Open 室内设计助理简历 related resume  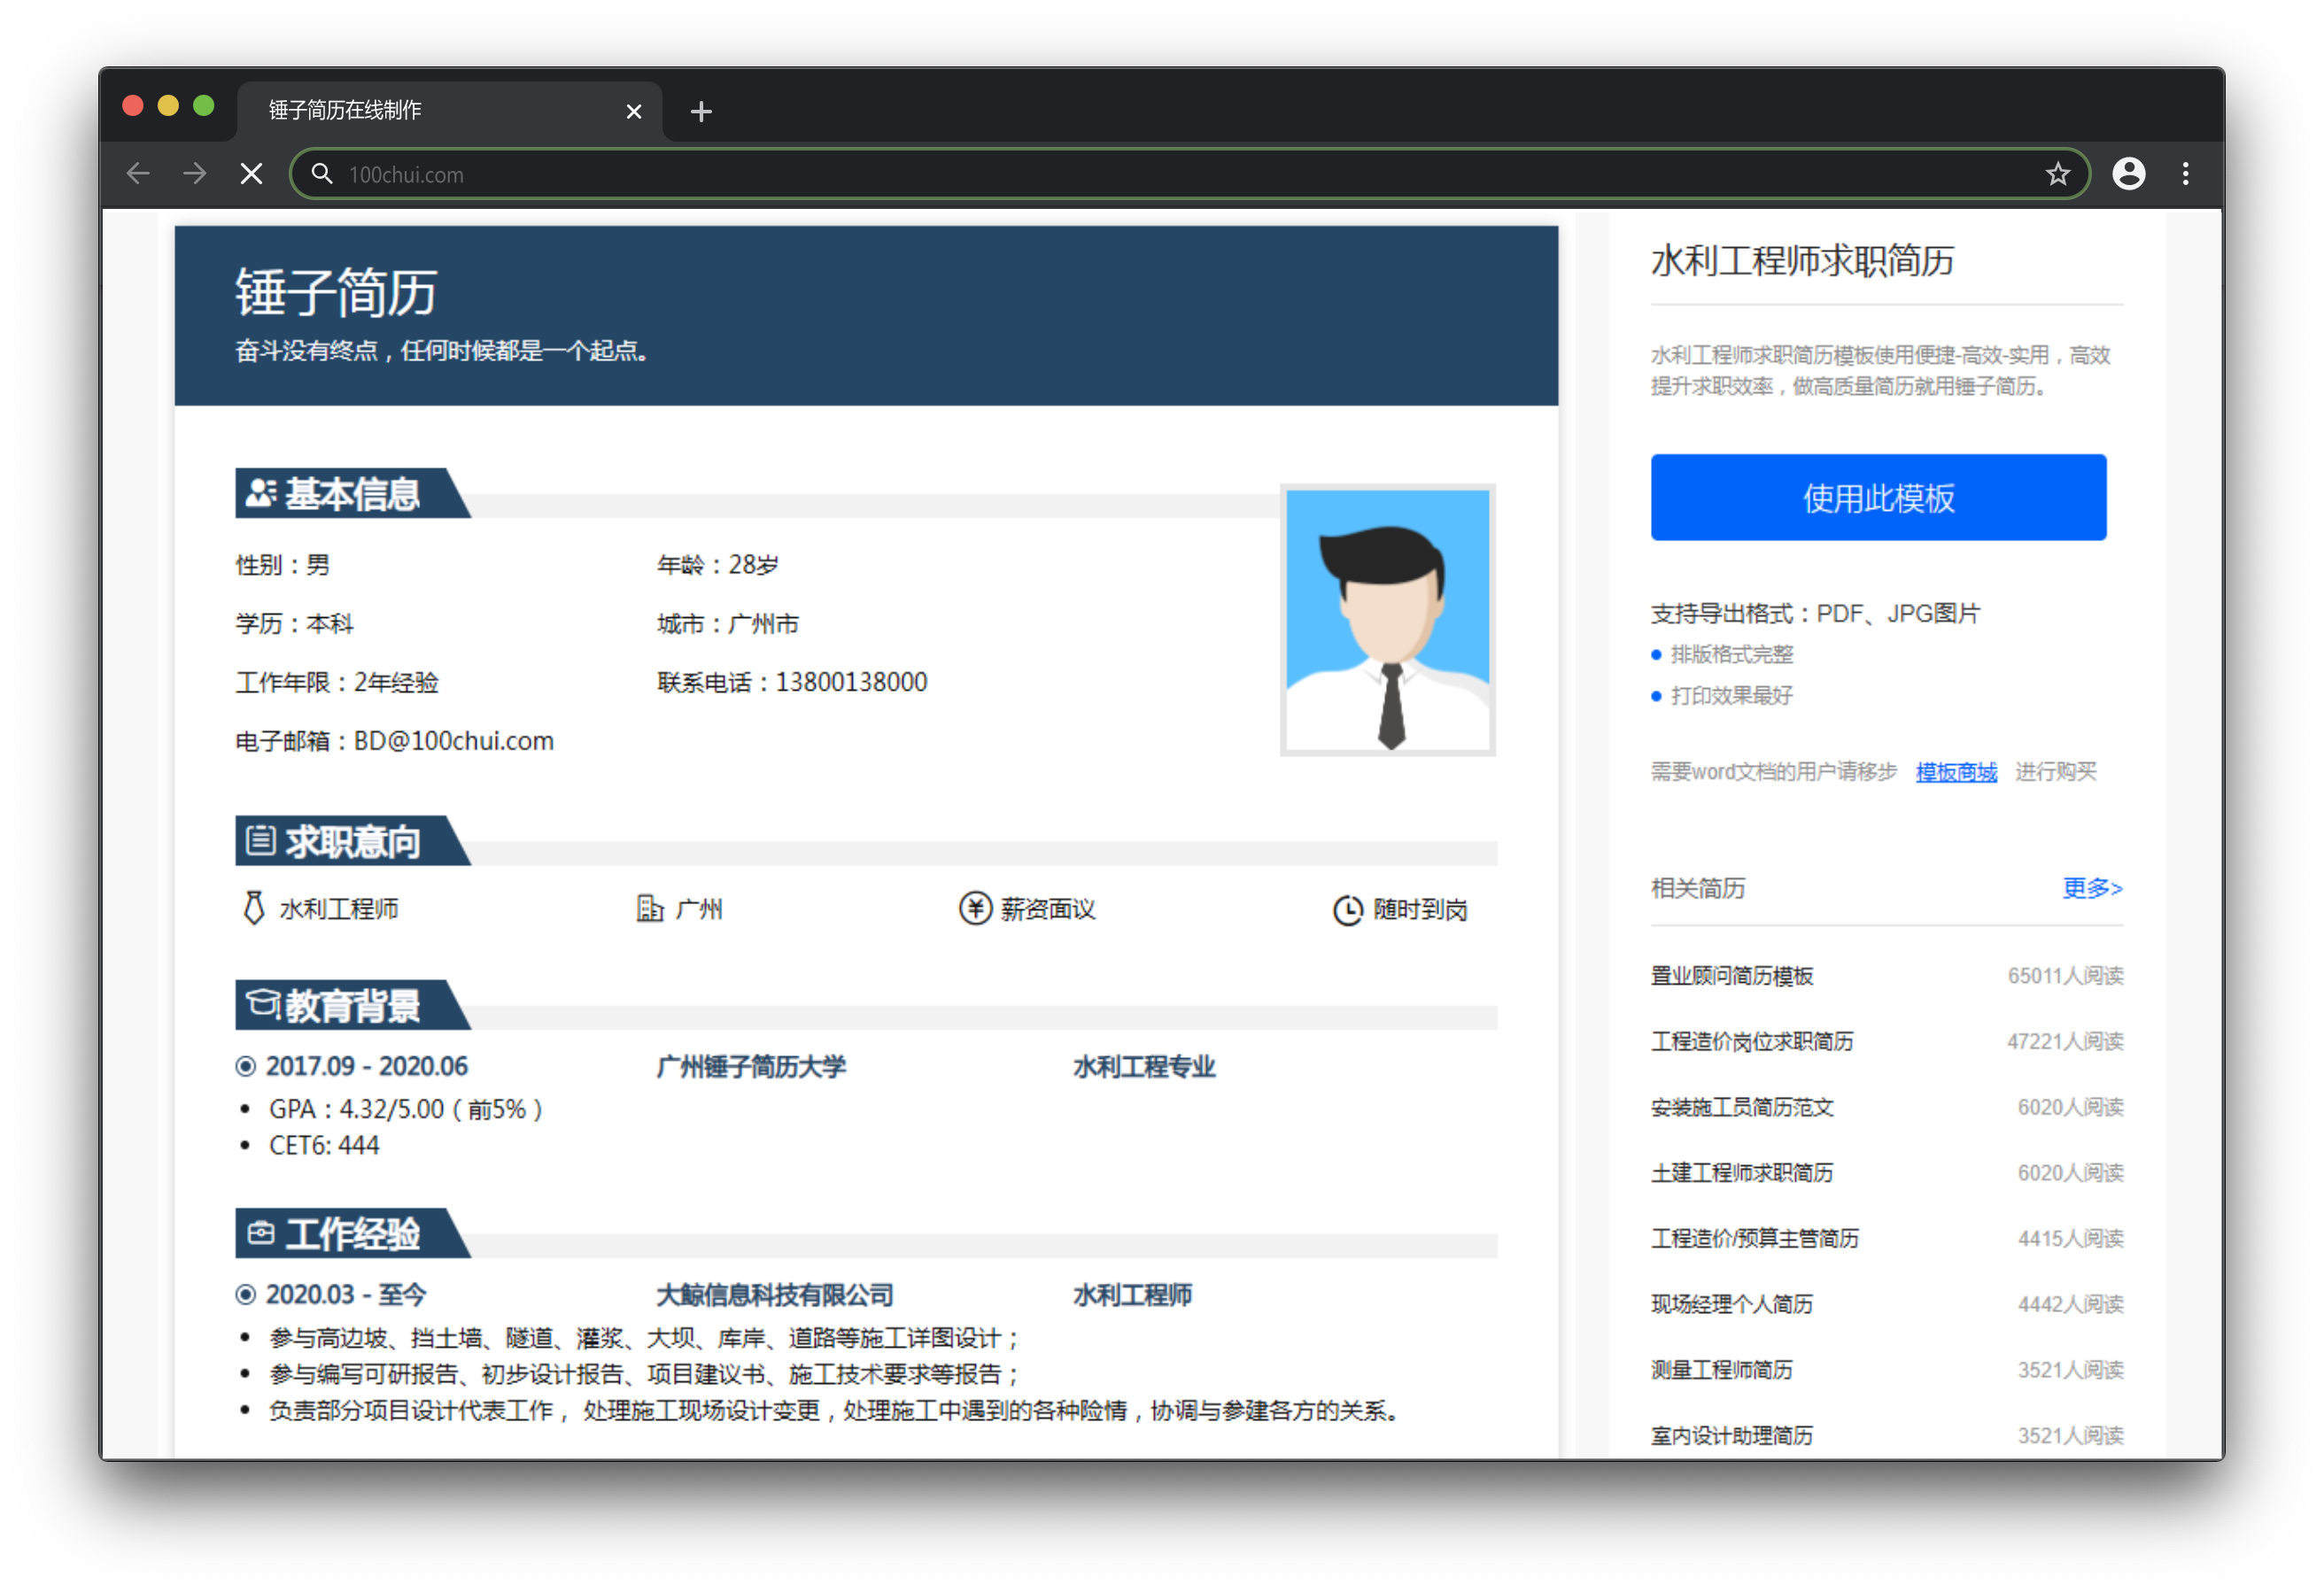(1732, 1435)
